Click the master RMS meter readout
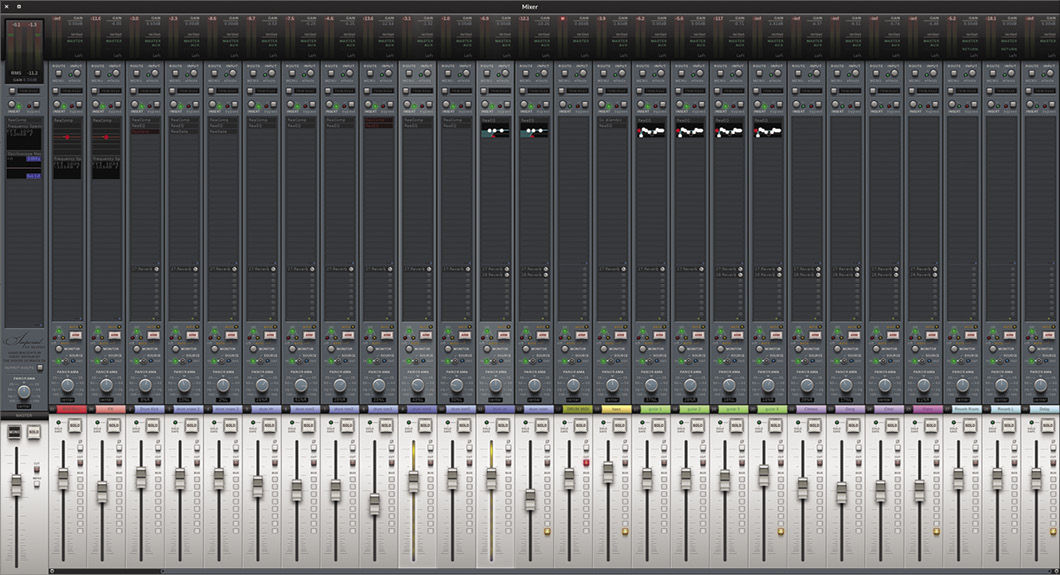The width and height of the screenshot is (1060, 575). pyautogui.click(x=24, y=73)
